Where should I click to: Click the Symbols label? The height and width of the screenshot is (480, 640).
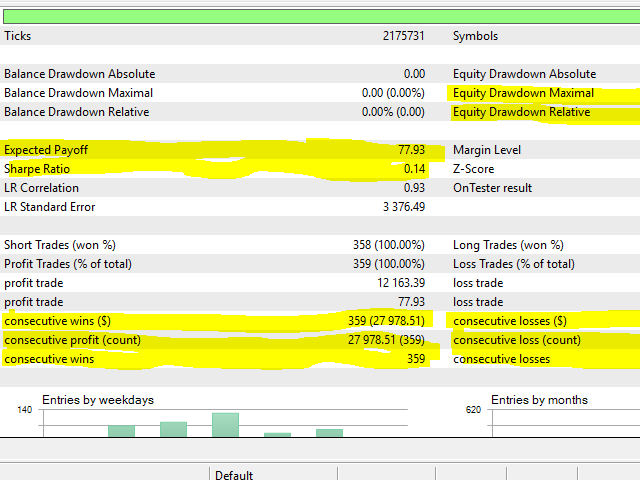[476, 36]
